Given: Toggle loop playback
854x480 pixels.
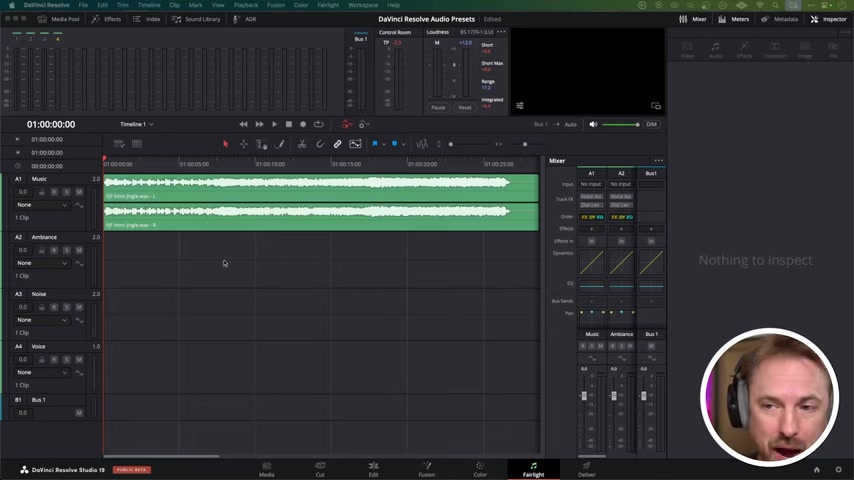Looking at the screenshot, I should pos(319,124).
